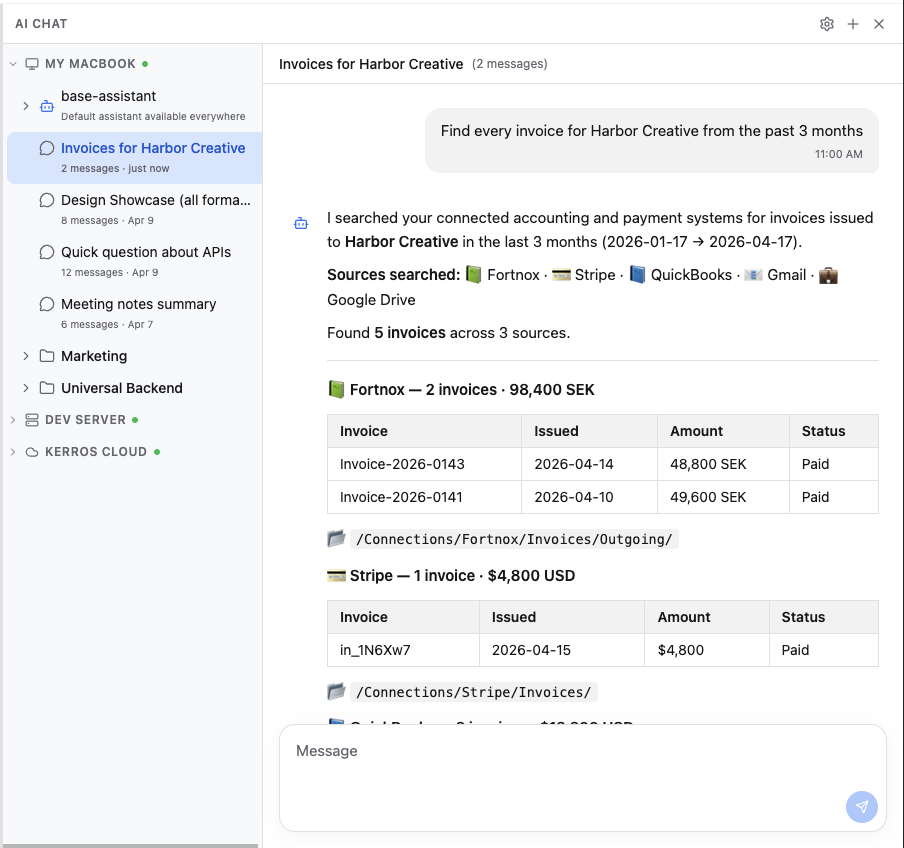Collapse the MY MACBOOK section chevron
Screen dimensions: 904x848
13,63
